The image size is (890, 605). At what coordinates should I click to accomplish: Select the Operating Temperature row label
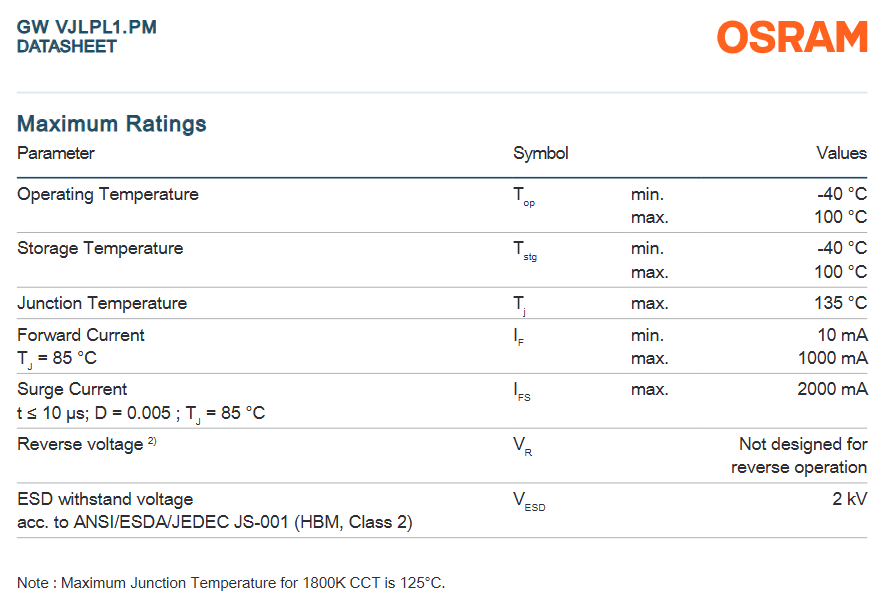[108, 194]
